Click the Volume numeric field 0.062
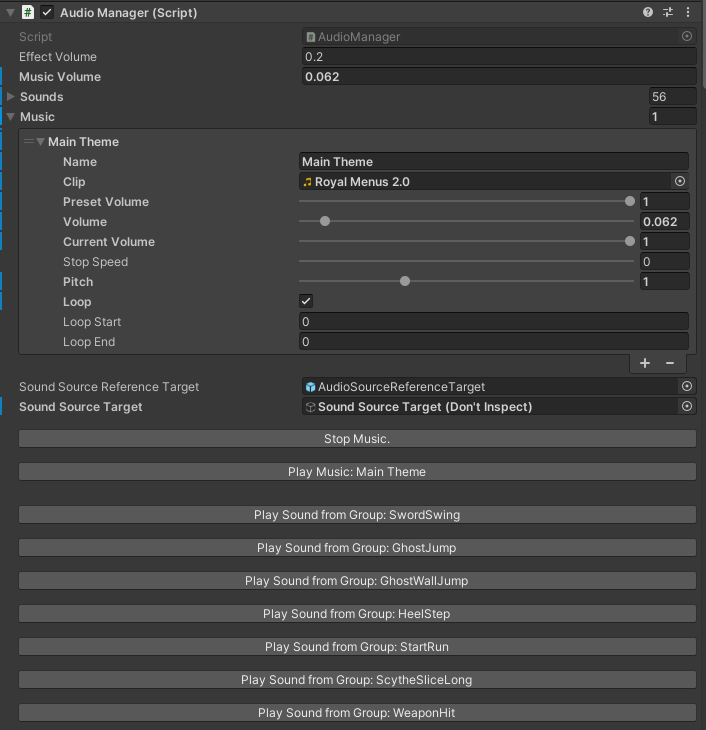Screen dimensions: 706x730 tap(665, 222)
